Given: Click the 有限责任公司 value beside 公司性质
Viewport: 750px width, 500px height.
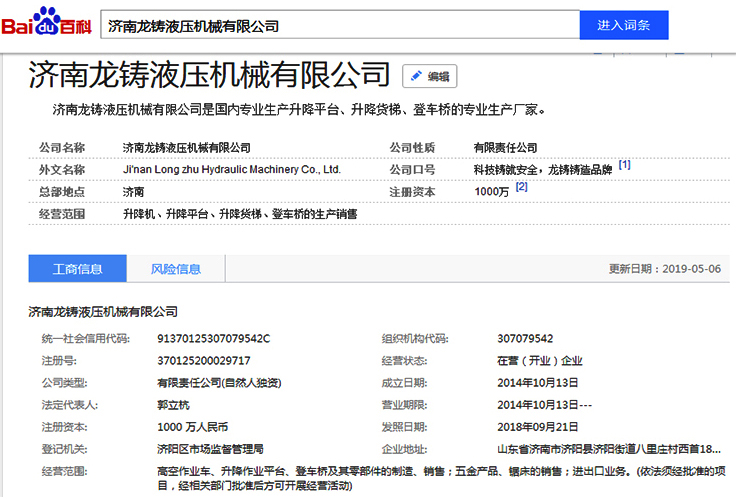Looking at the screenshot, I should point(505,147).
